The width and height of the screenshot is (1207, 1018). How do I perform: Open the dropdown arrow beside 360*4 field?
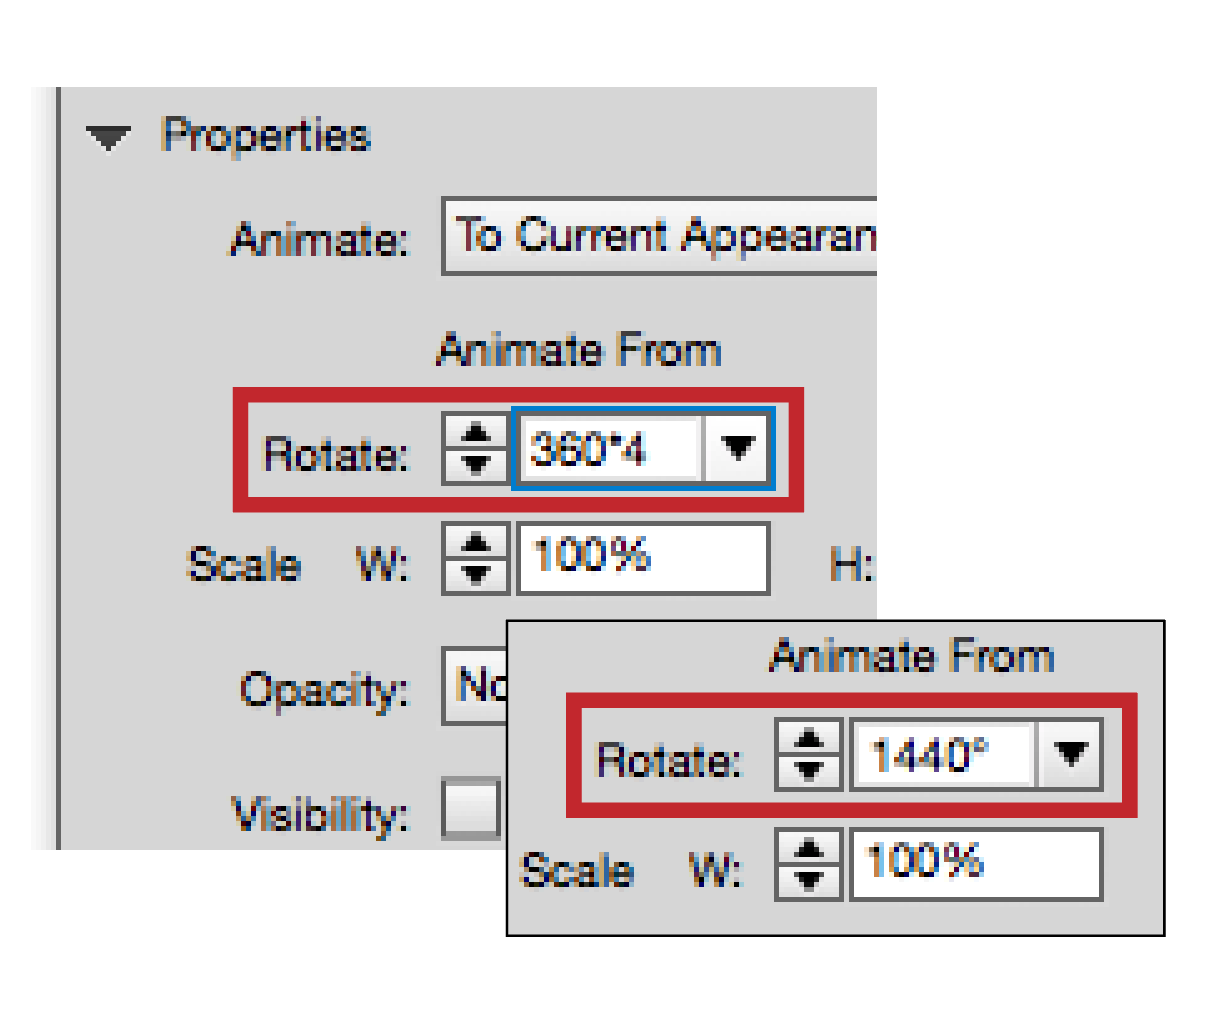pyautogui.click(x=738, y=449)
